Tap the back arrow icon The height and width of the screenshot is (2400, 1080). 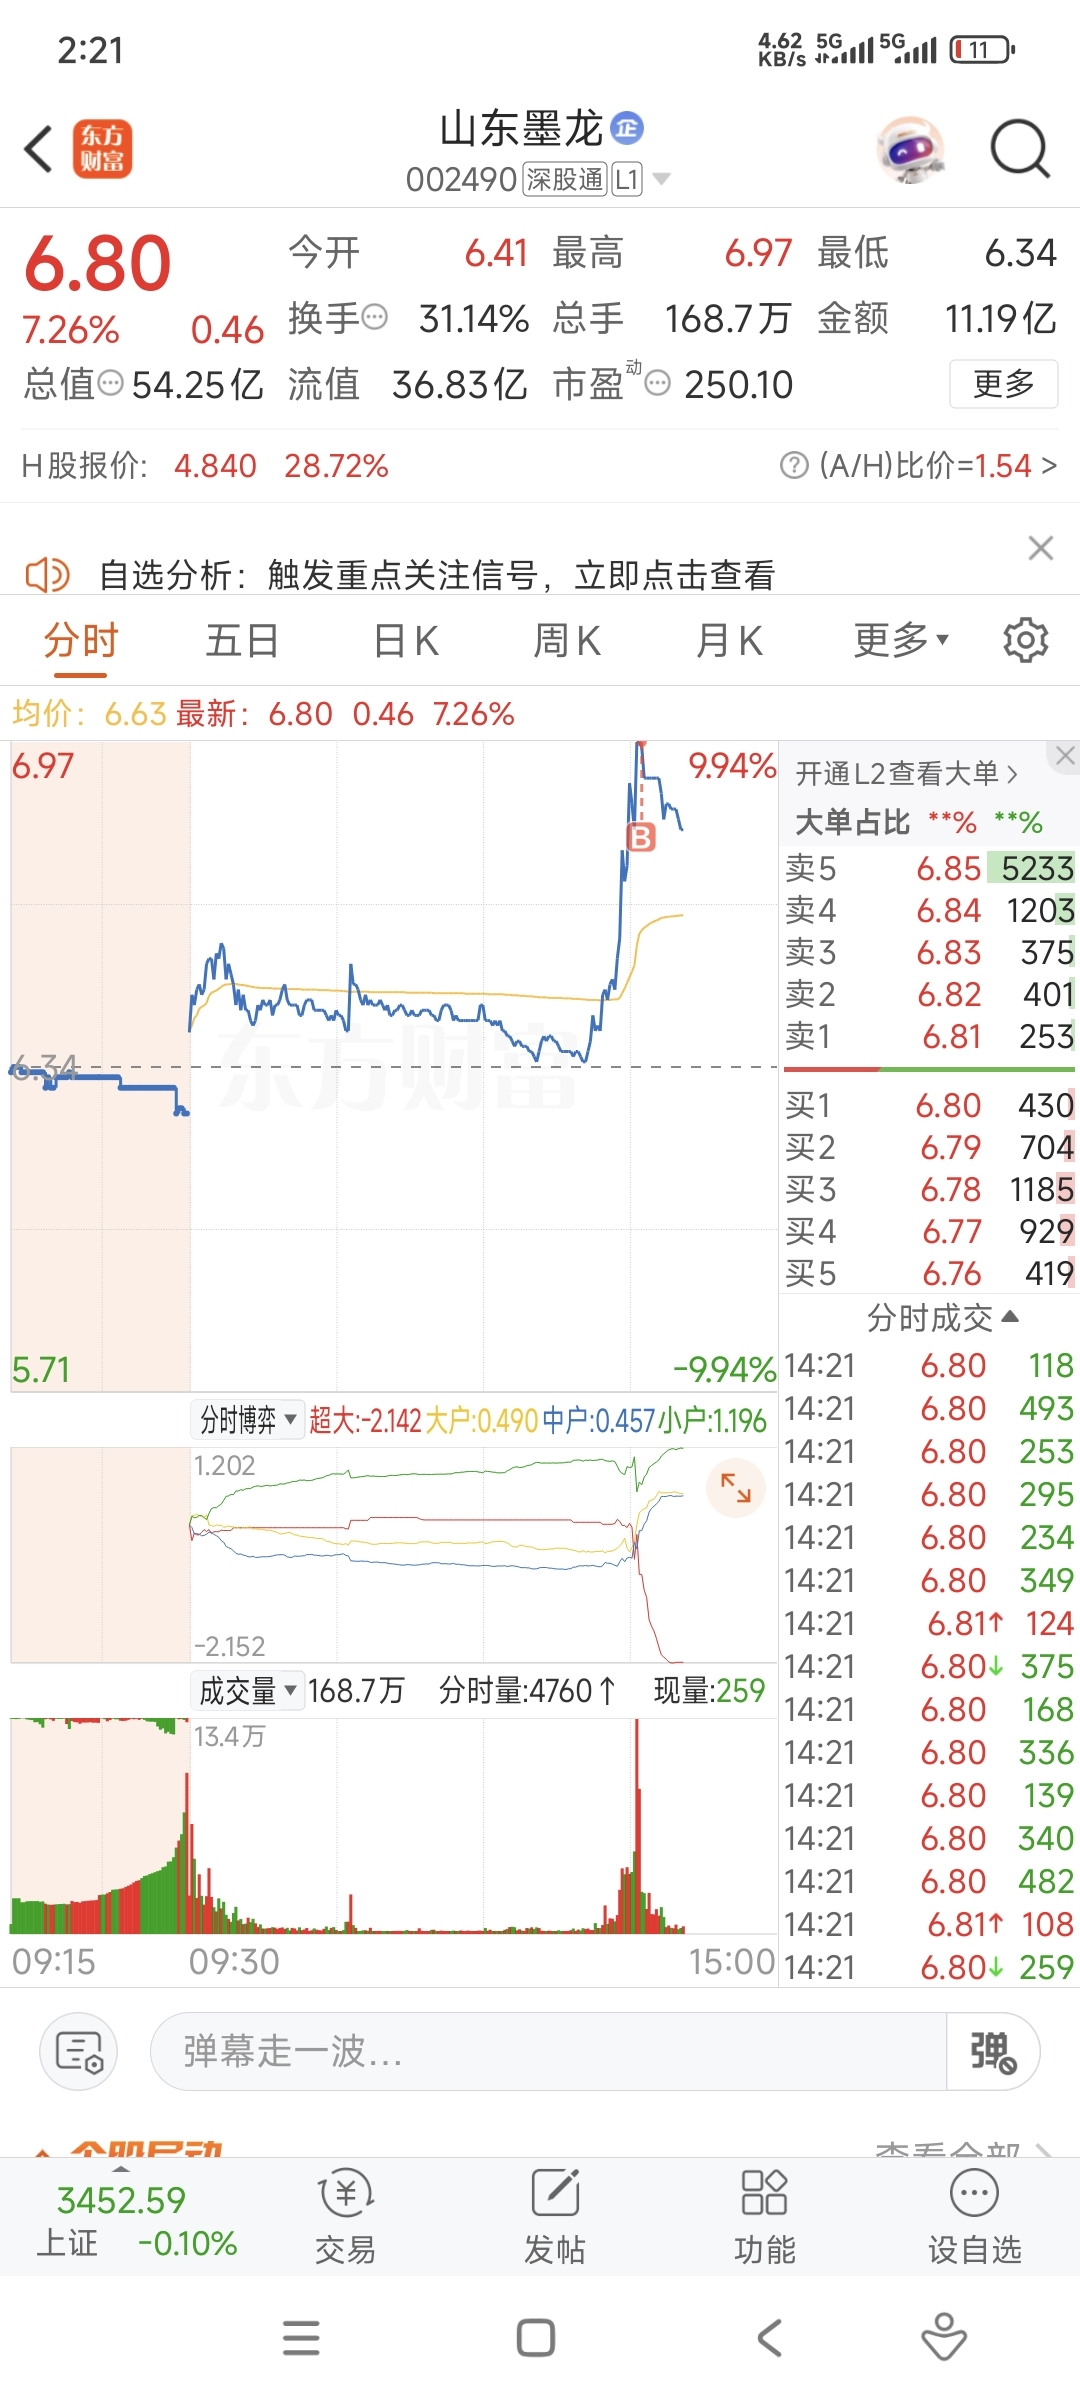click(x=38, y=150)
